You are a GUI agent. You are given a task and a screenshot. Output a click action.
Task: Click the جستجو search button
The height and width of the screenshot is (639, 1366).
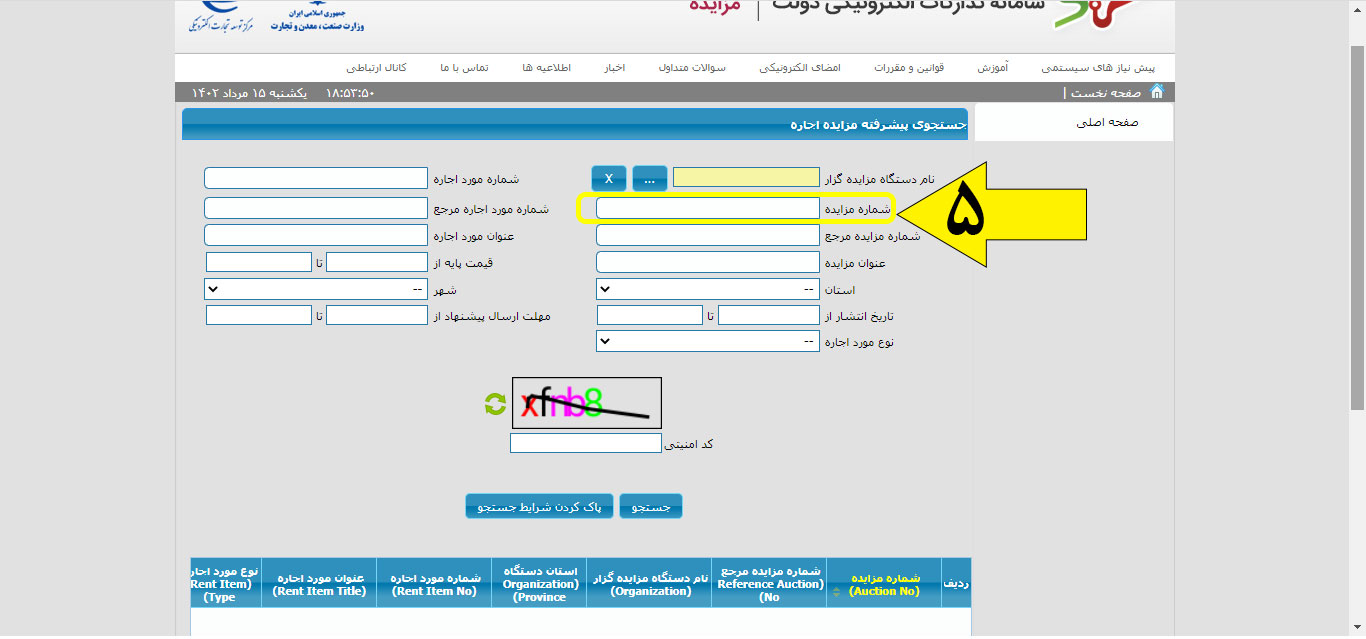pos(651,507)
